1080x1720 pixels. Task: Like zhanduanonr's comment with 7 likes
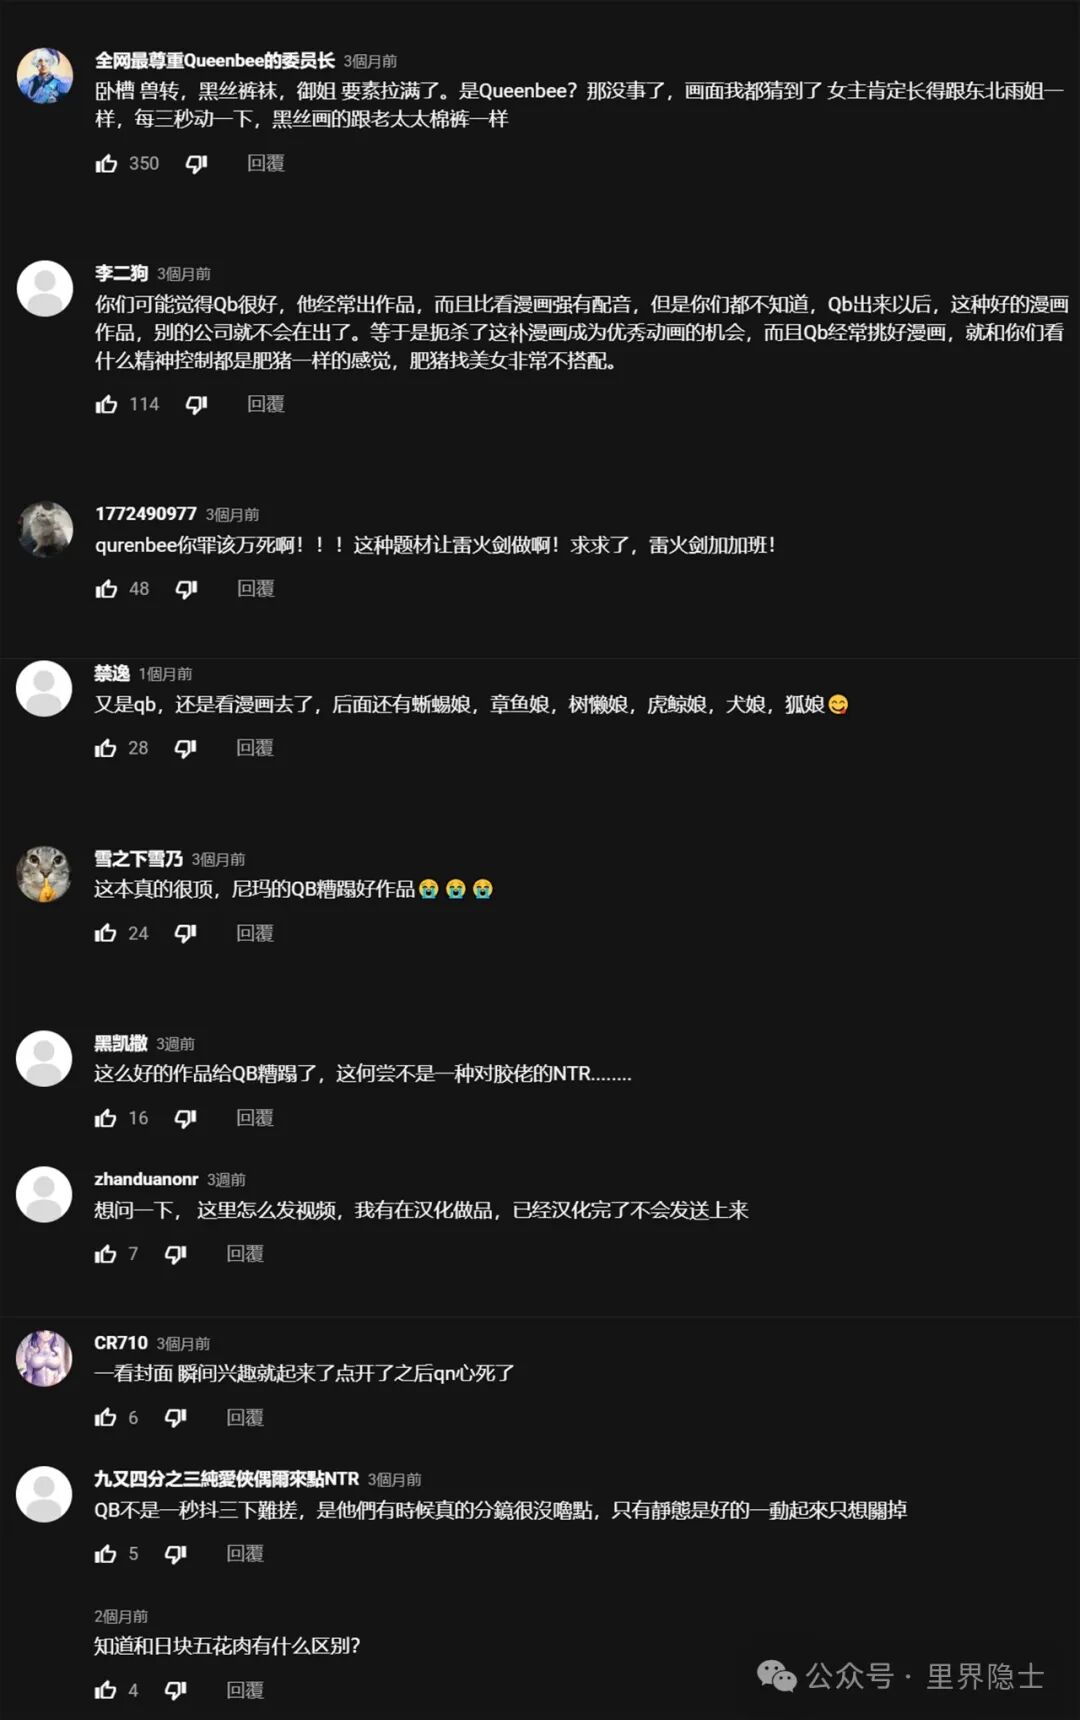[106, 1254]
